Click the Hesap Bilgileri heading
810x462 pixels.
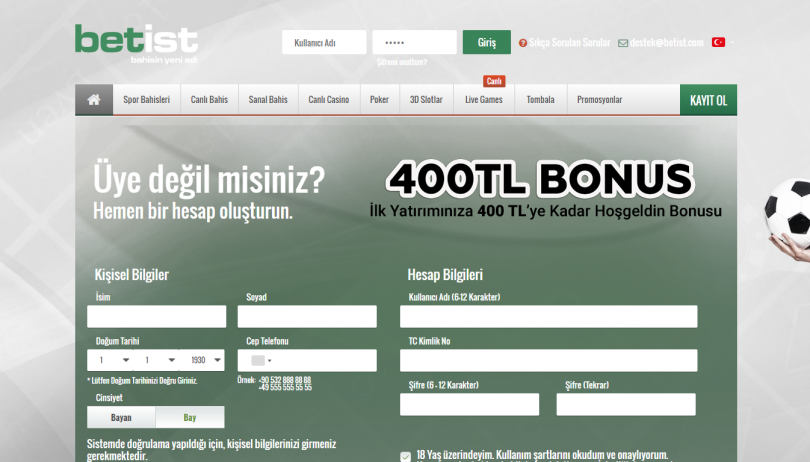tap(445, 275)
